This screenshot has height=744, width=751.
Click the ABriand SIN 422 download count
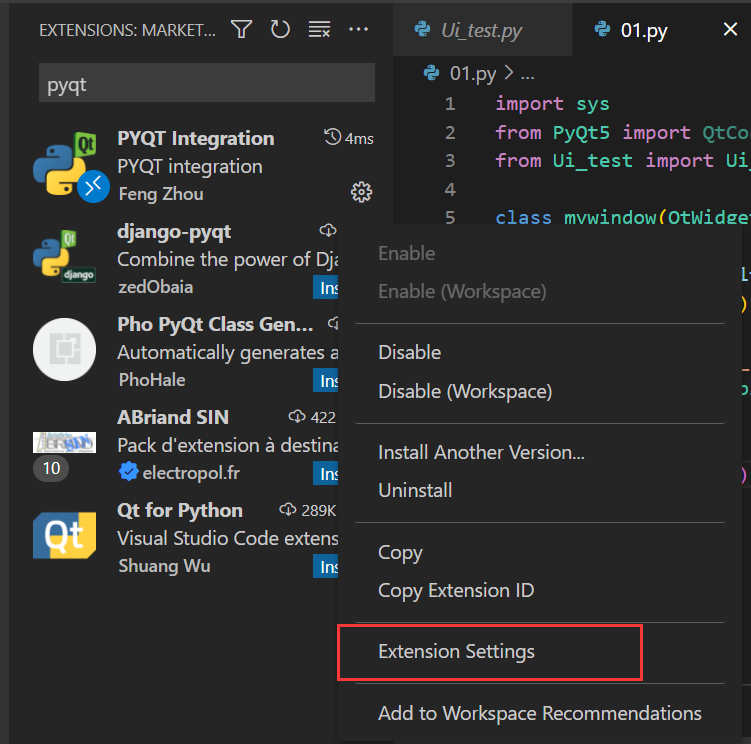coord(312,417)
